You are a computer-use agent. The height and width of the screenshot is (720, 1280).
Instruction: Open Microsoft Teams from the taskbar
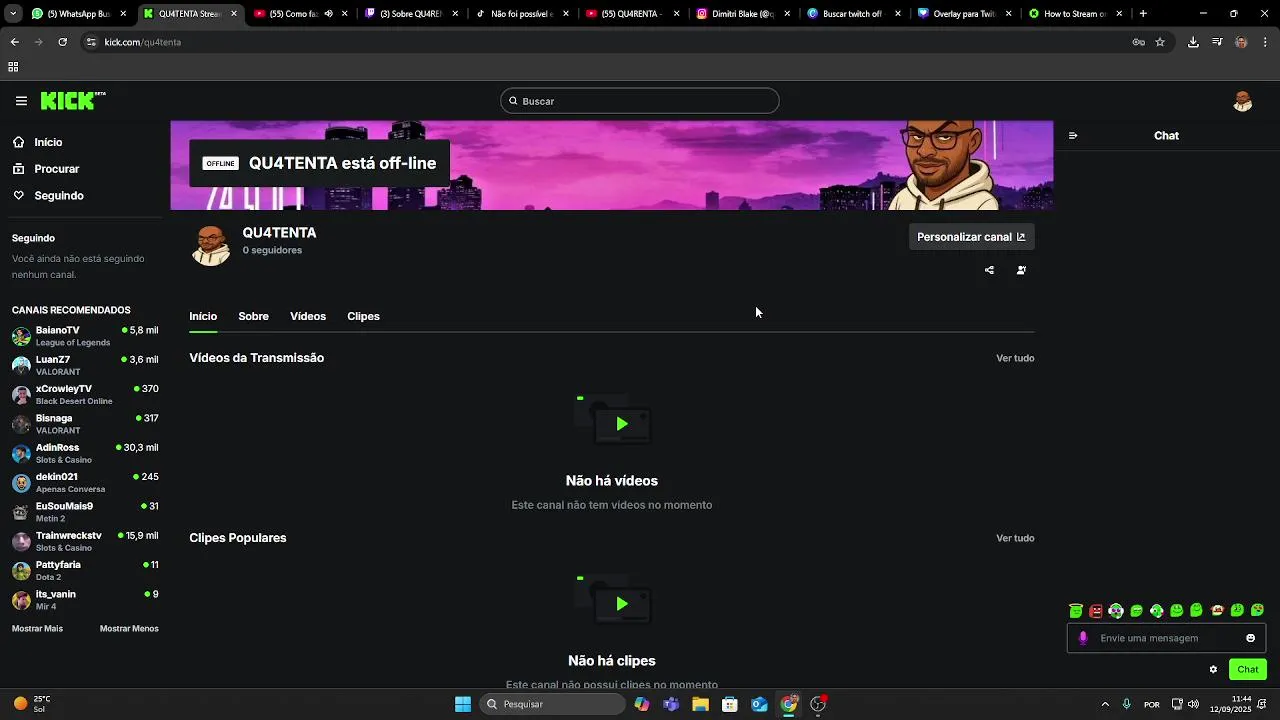click(671, 704)
